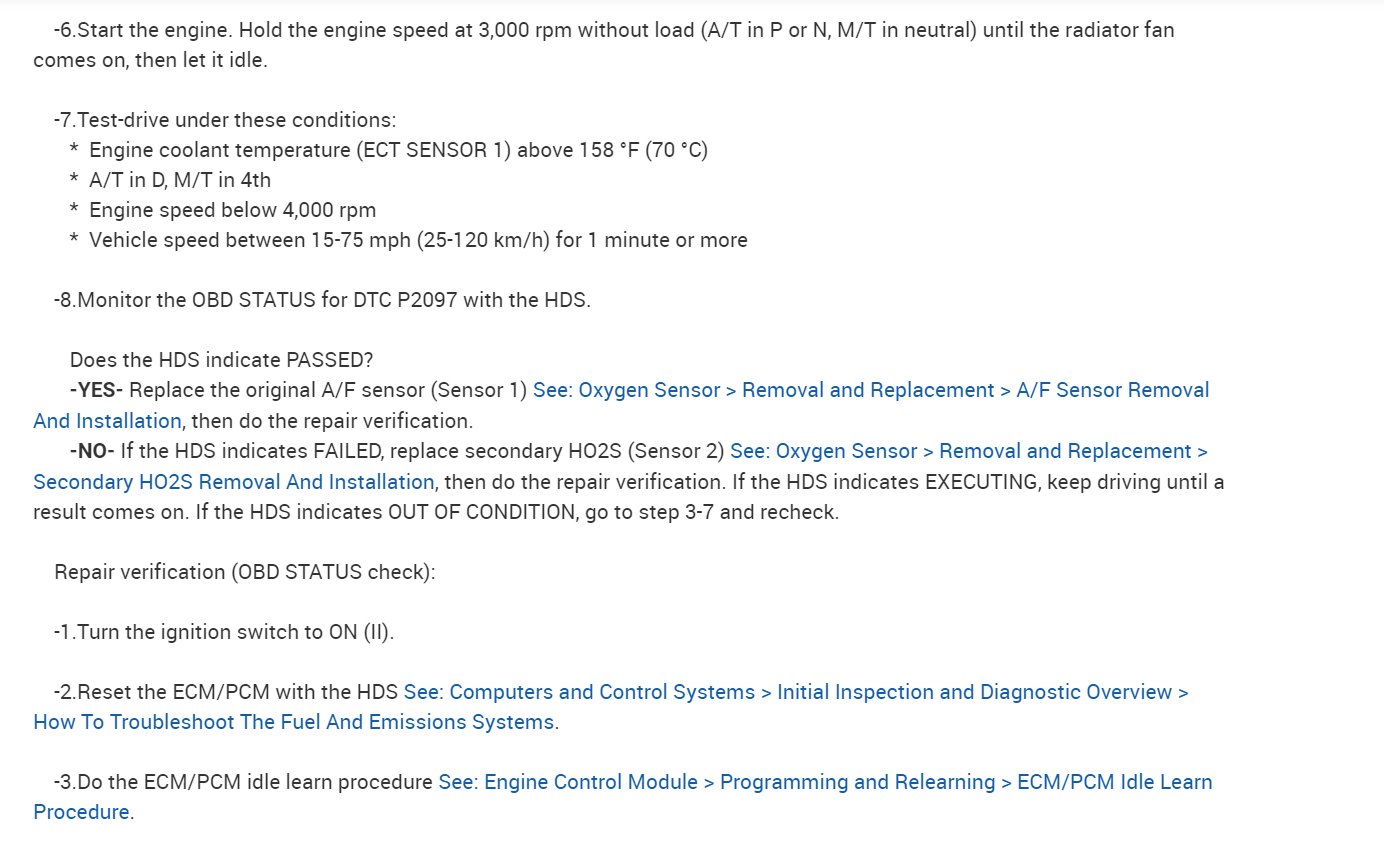Screen dimensions: 1384x841
Task: Click the "Repair verification (OBD STATUS check)" heading
Action: click(245, 572)
